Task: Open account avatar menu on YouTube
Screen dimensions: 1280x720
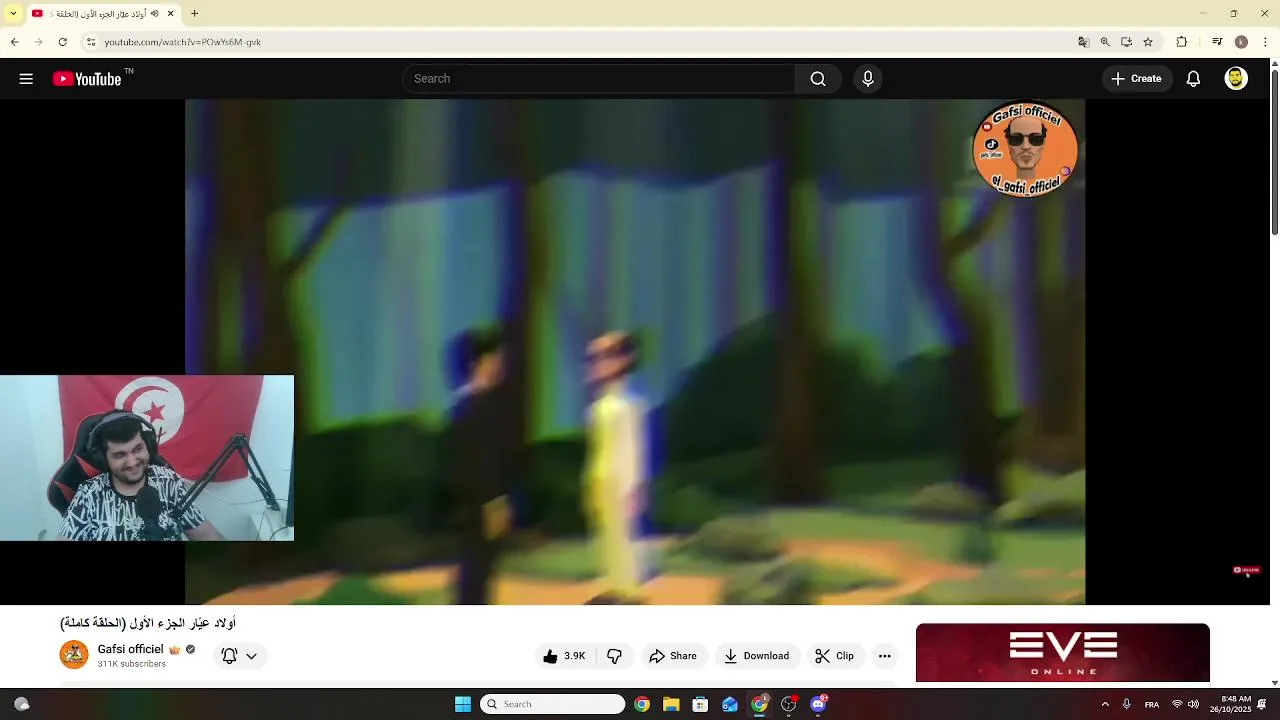Action: (x=1236, y=79)
